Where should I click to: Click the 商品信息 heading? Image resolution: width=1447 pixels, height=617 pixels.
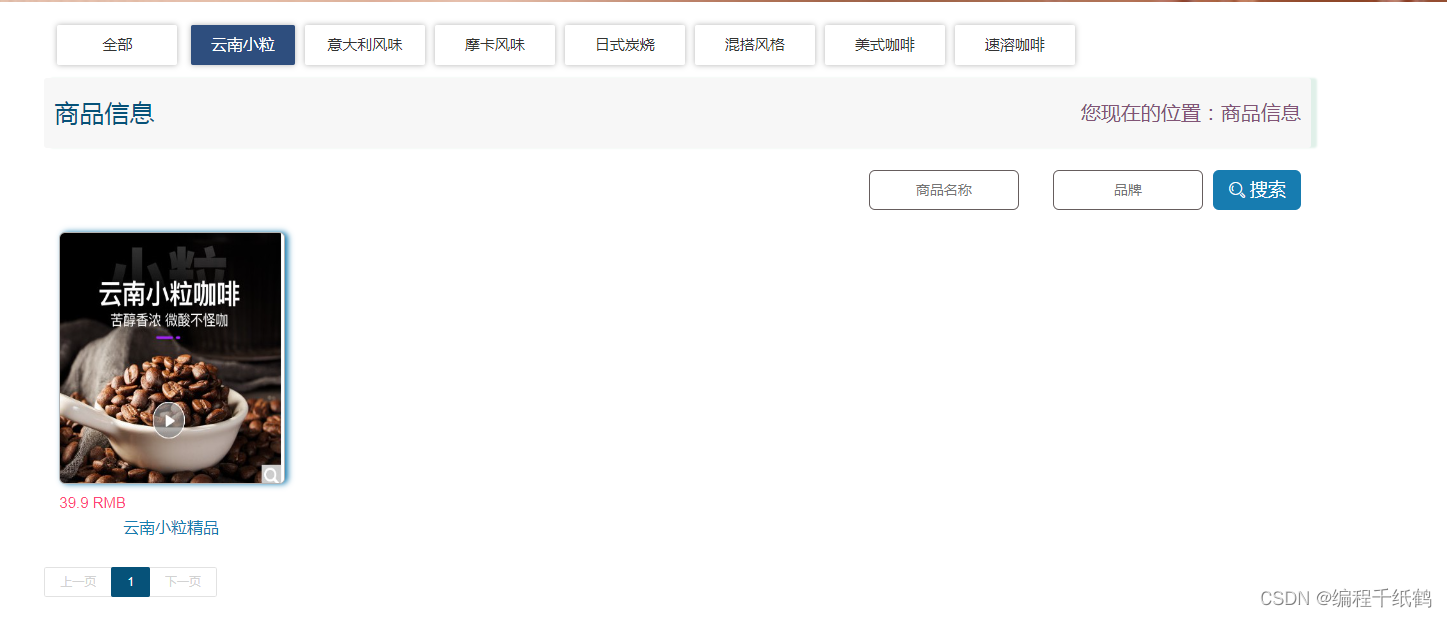104,113
